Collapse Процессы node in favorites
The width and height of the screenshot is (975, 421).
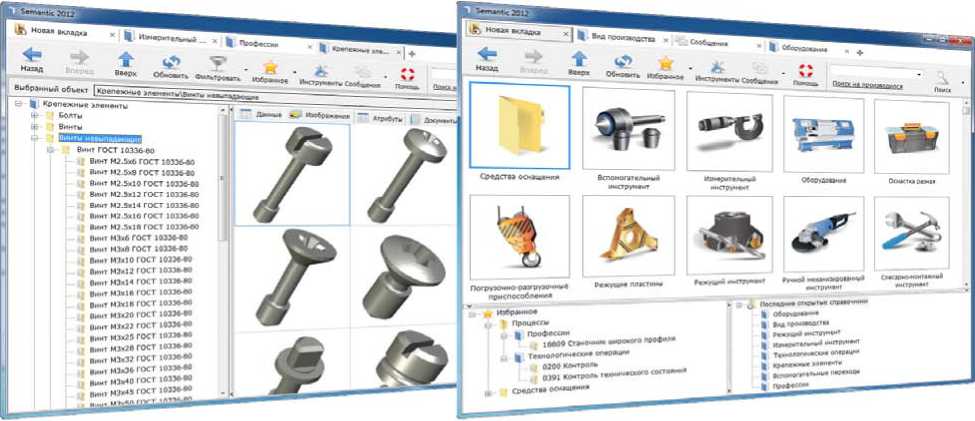(489, 325)
